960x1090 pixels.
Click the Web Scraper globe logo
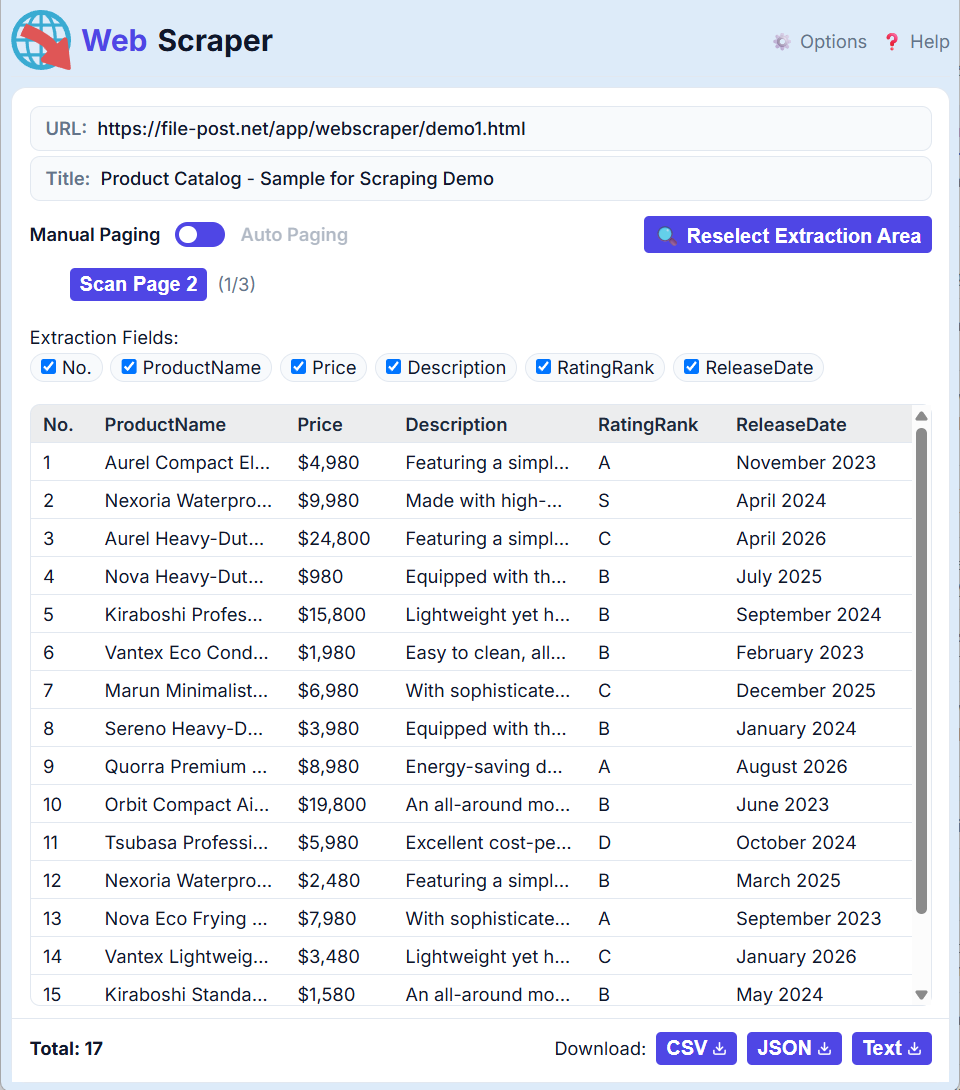(x=41, y=40)
